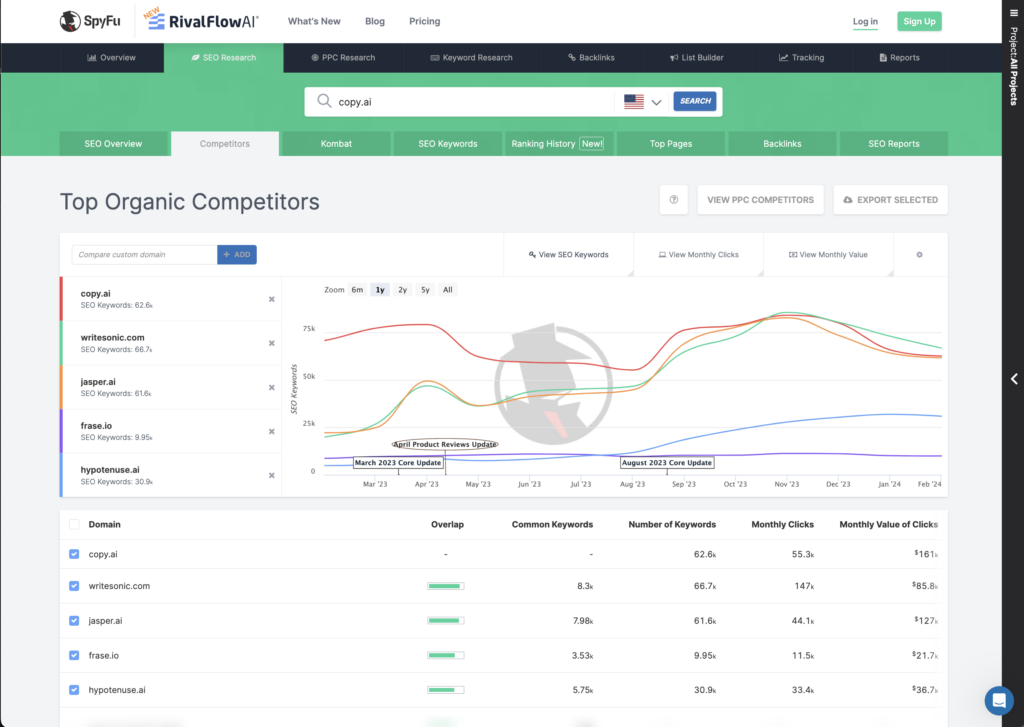Select View SEO Keywords chart mode
Screen dimensions: 1024x727
pos(568,255)
